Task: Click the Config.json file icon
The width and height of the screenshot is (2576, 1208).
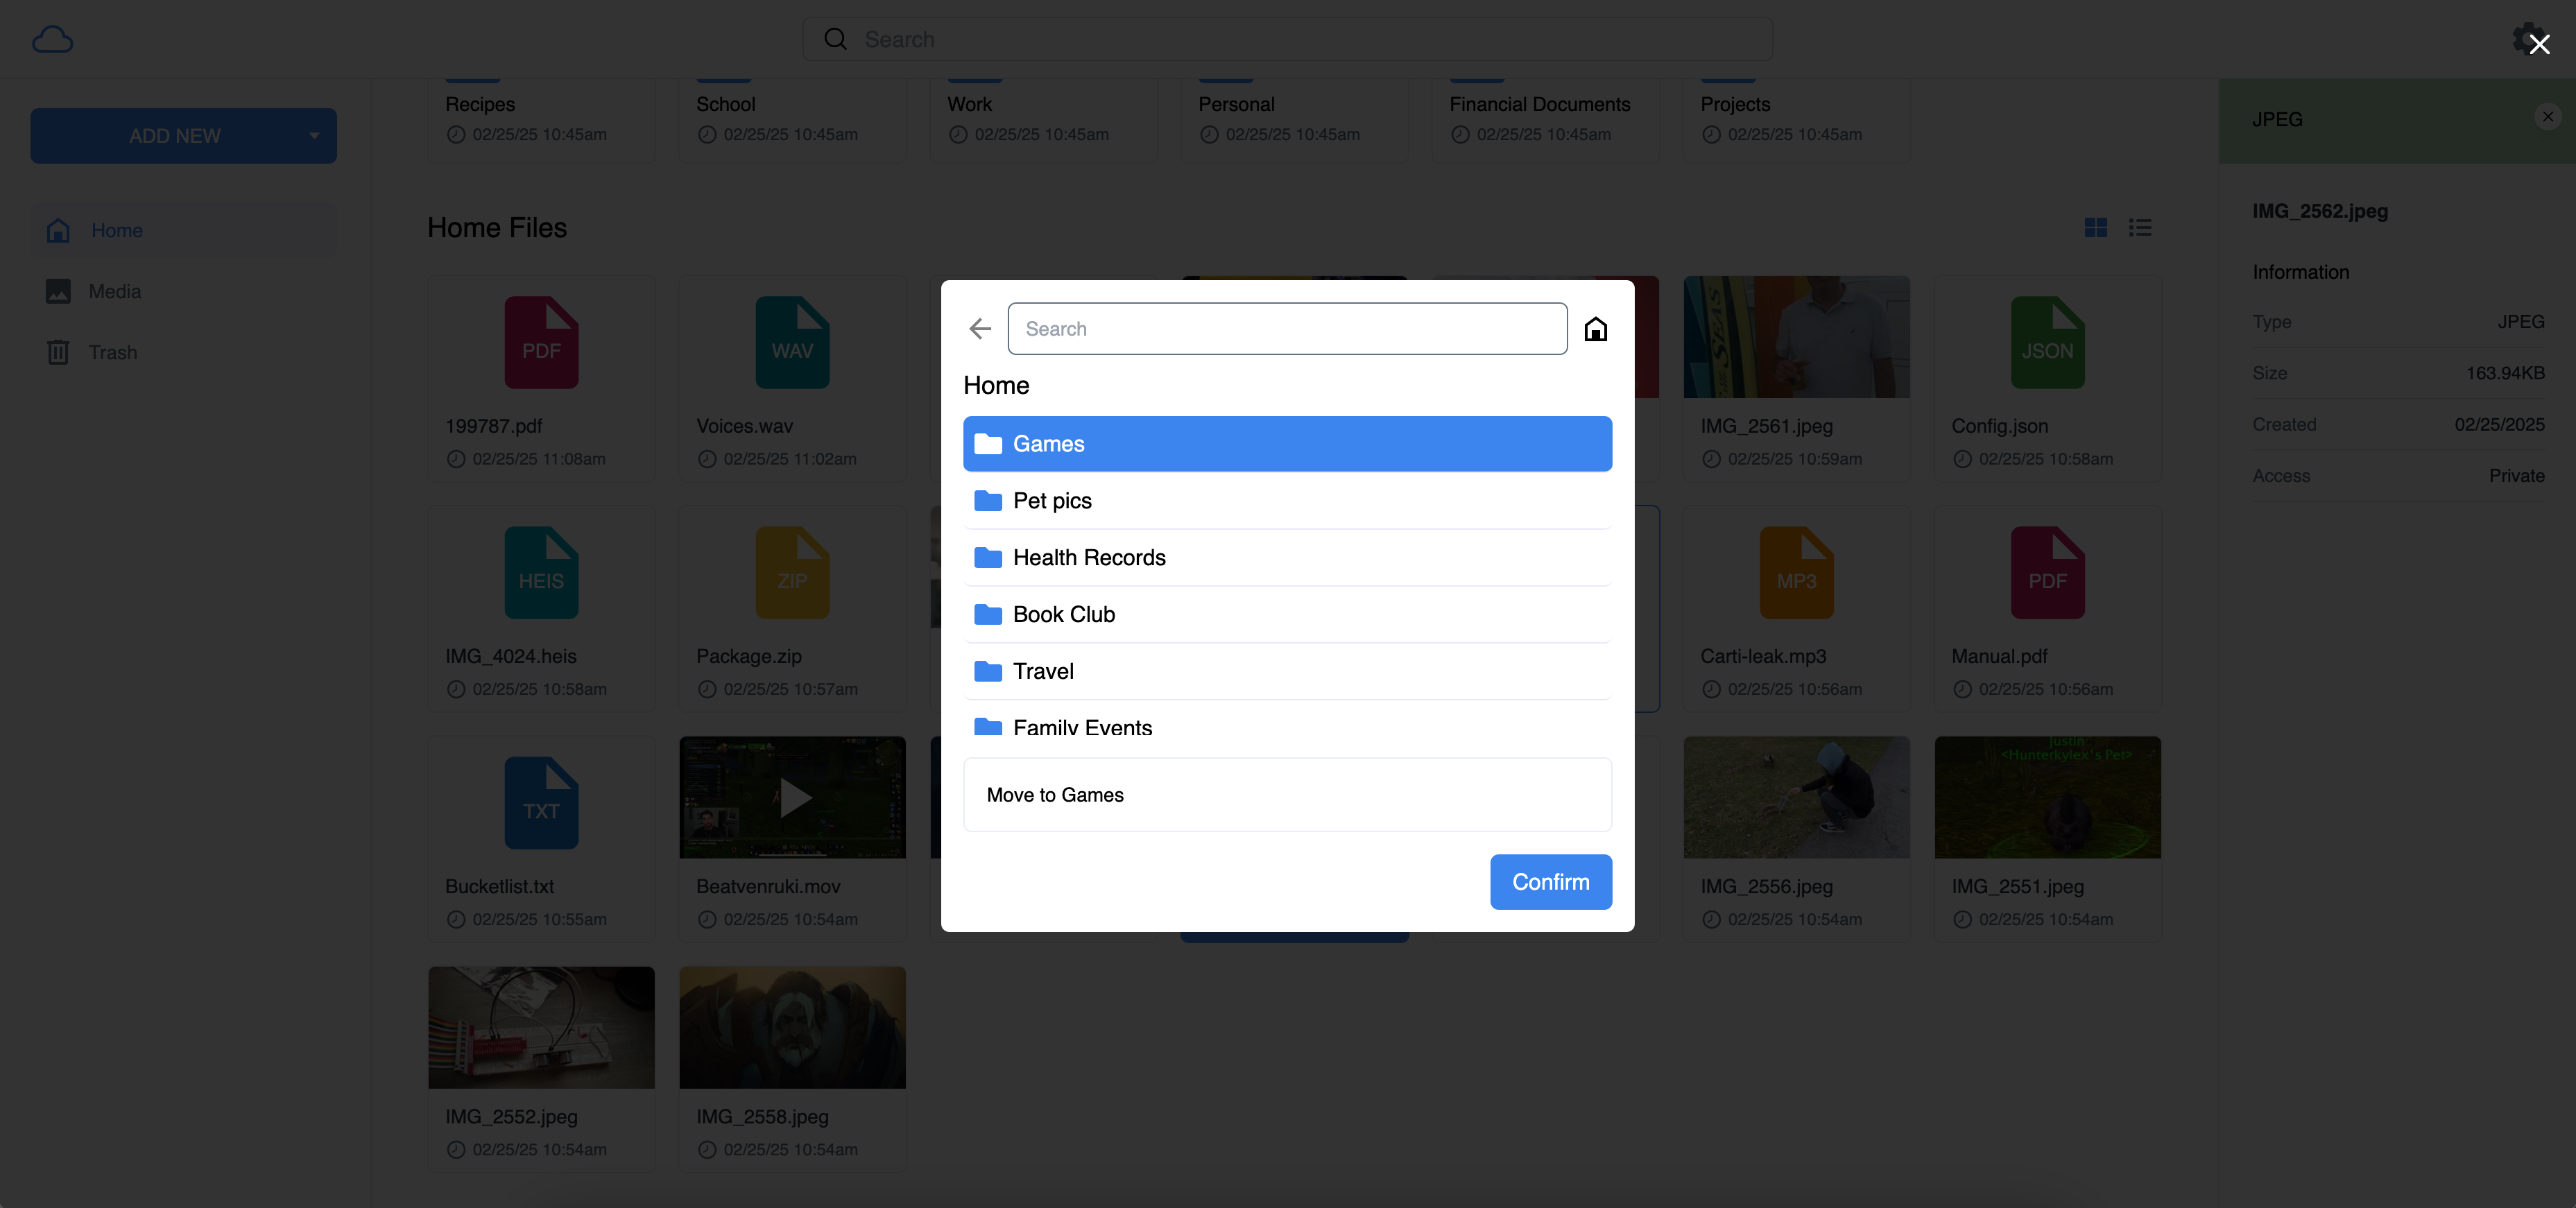Action: [2047, 343]
